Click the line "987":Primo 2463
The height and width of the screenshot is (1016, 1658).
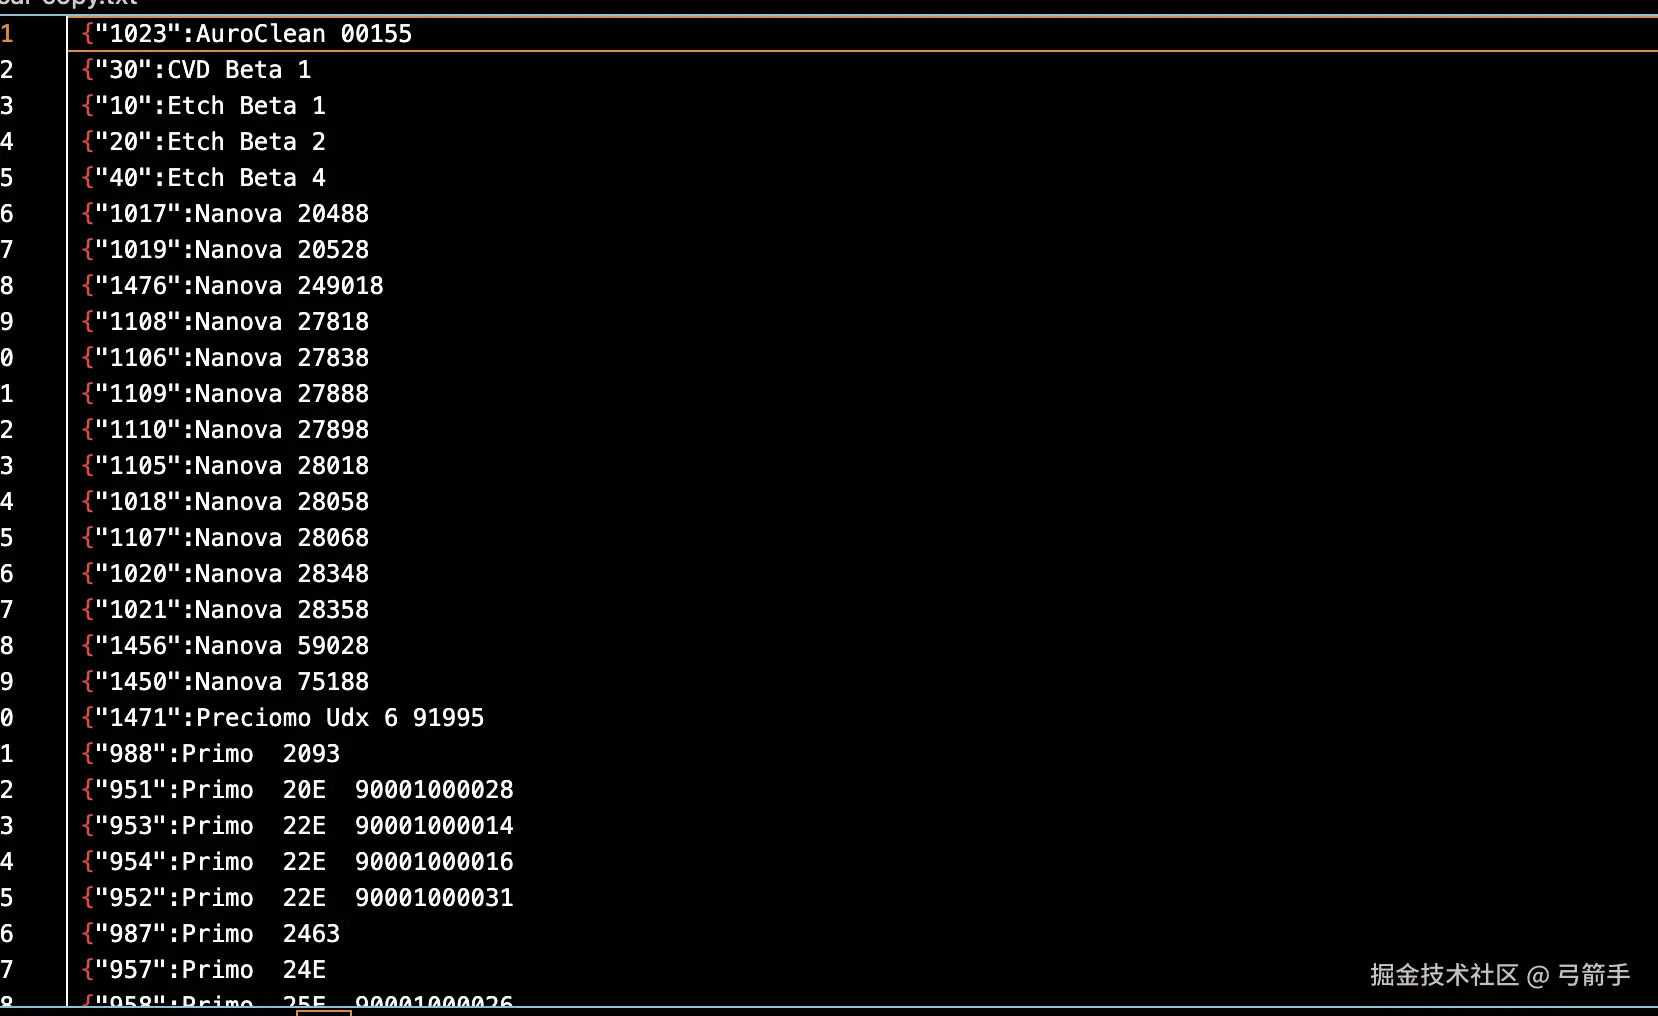coord(211,934)
